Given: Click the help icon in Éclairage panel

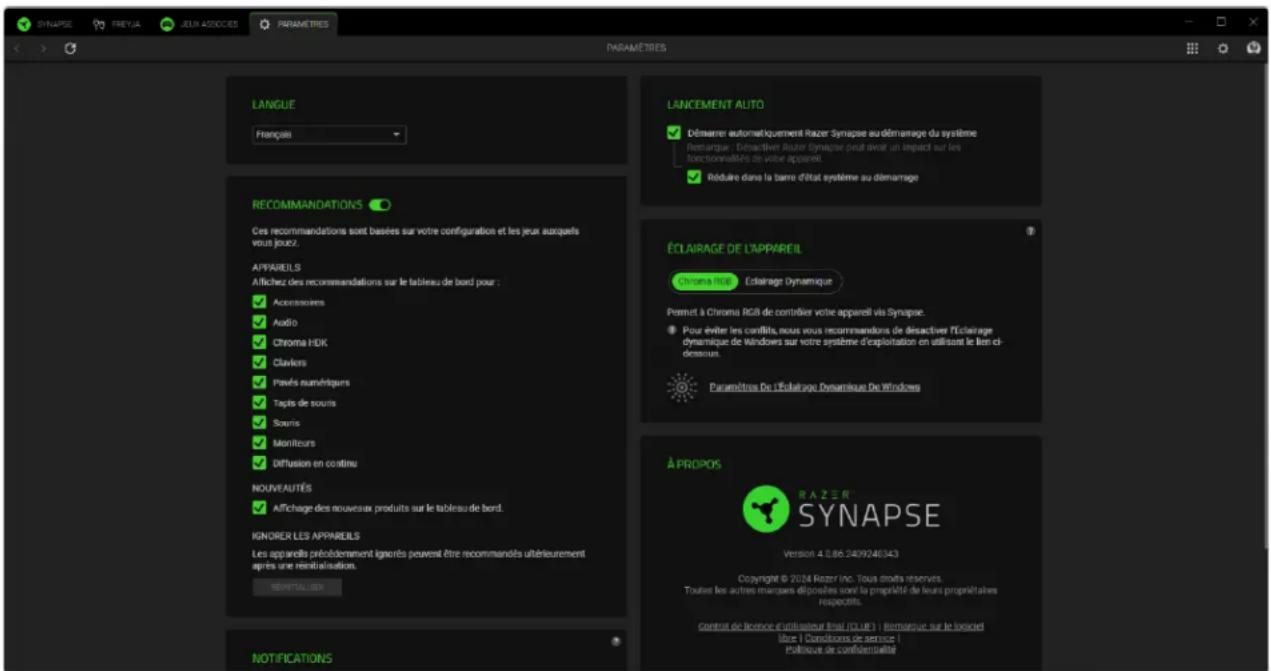Looking at the screenshot, I should tap(1030, 231).
